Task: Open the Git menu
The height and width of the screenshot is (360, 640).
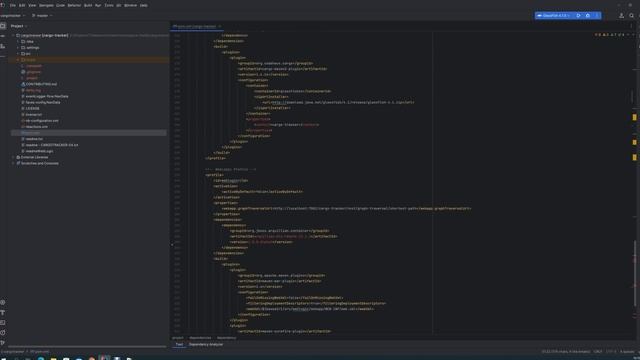Action: pos(118,5)
